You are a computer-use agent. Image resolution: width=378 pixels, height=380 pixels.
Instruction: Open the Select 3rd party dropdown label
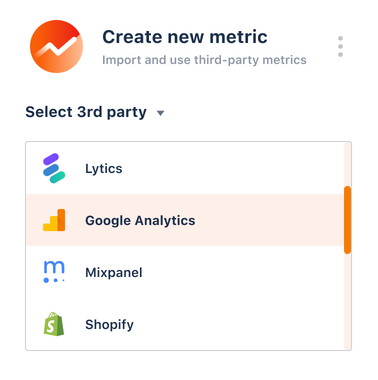pyautogui.click(x=86, y=112)
